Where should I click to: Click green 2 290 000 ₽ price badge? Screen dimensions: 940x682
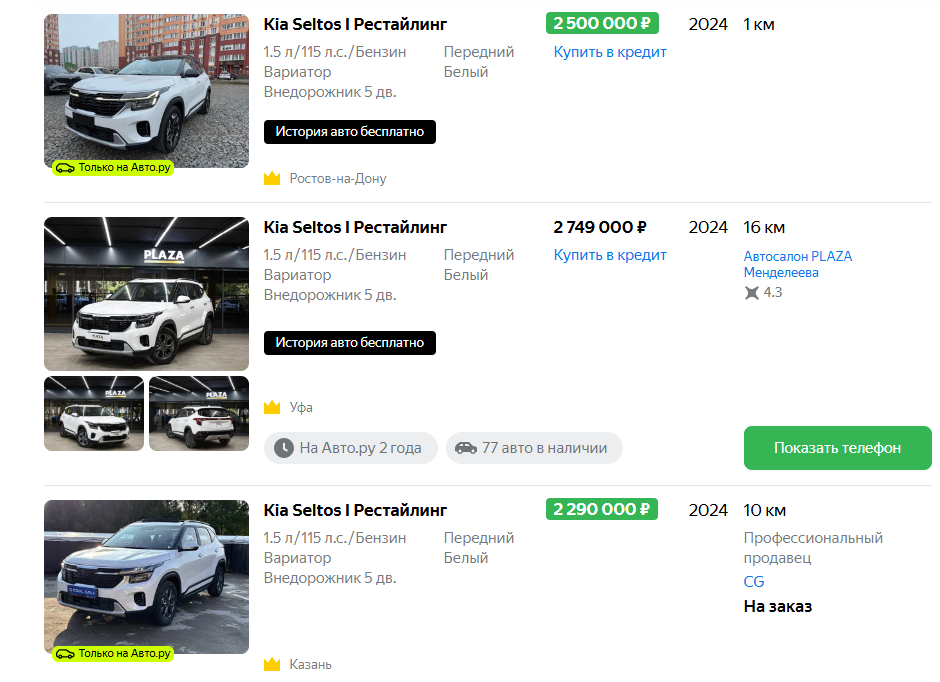point(602,509)
